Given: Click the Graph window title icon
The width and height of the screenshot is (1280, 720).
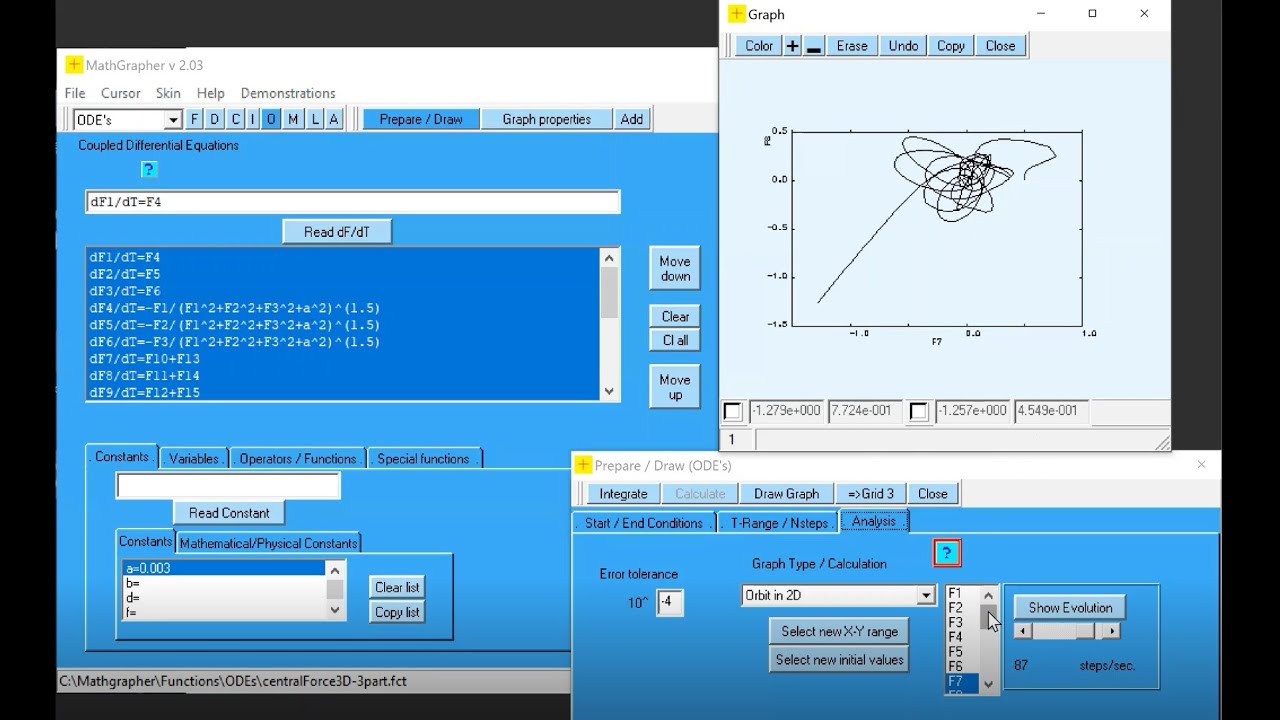Looking at the screenshot, I should pos(736,14).
